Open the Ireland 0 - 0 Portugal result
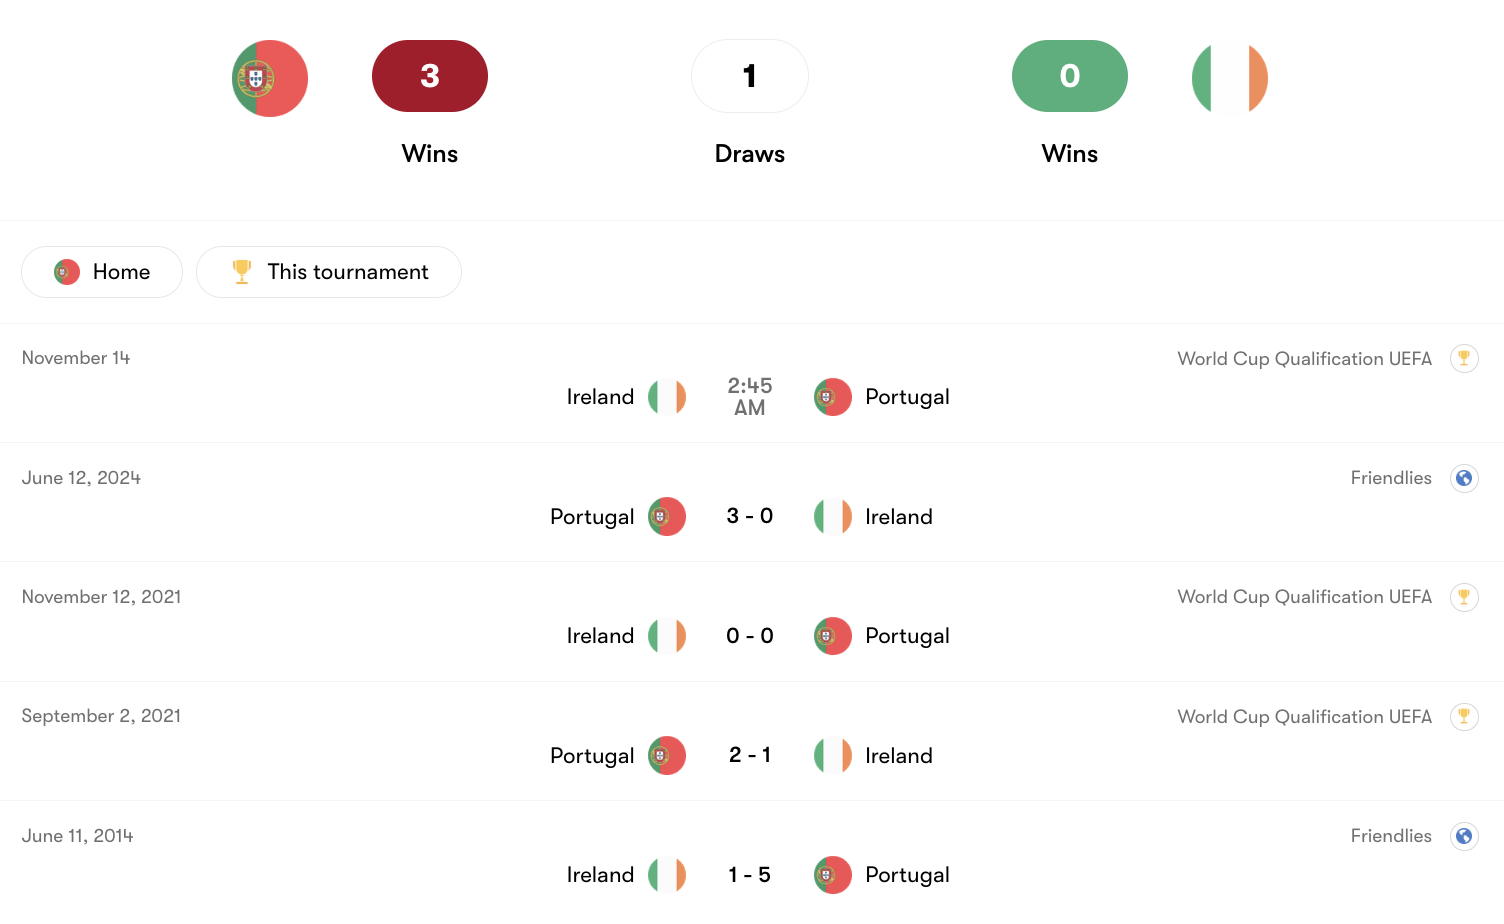Viewport: 1504px width, 924px height. [x=750, y=636]
